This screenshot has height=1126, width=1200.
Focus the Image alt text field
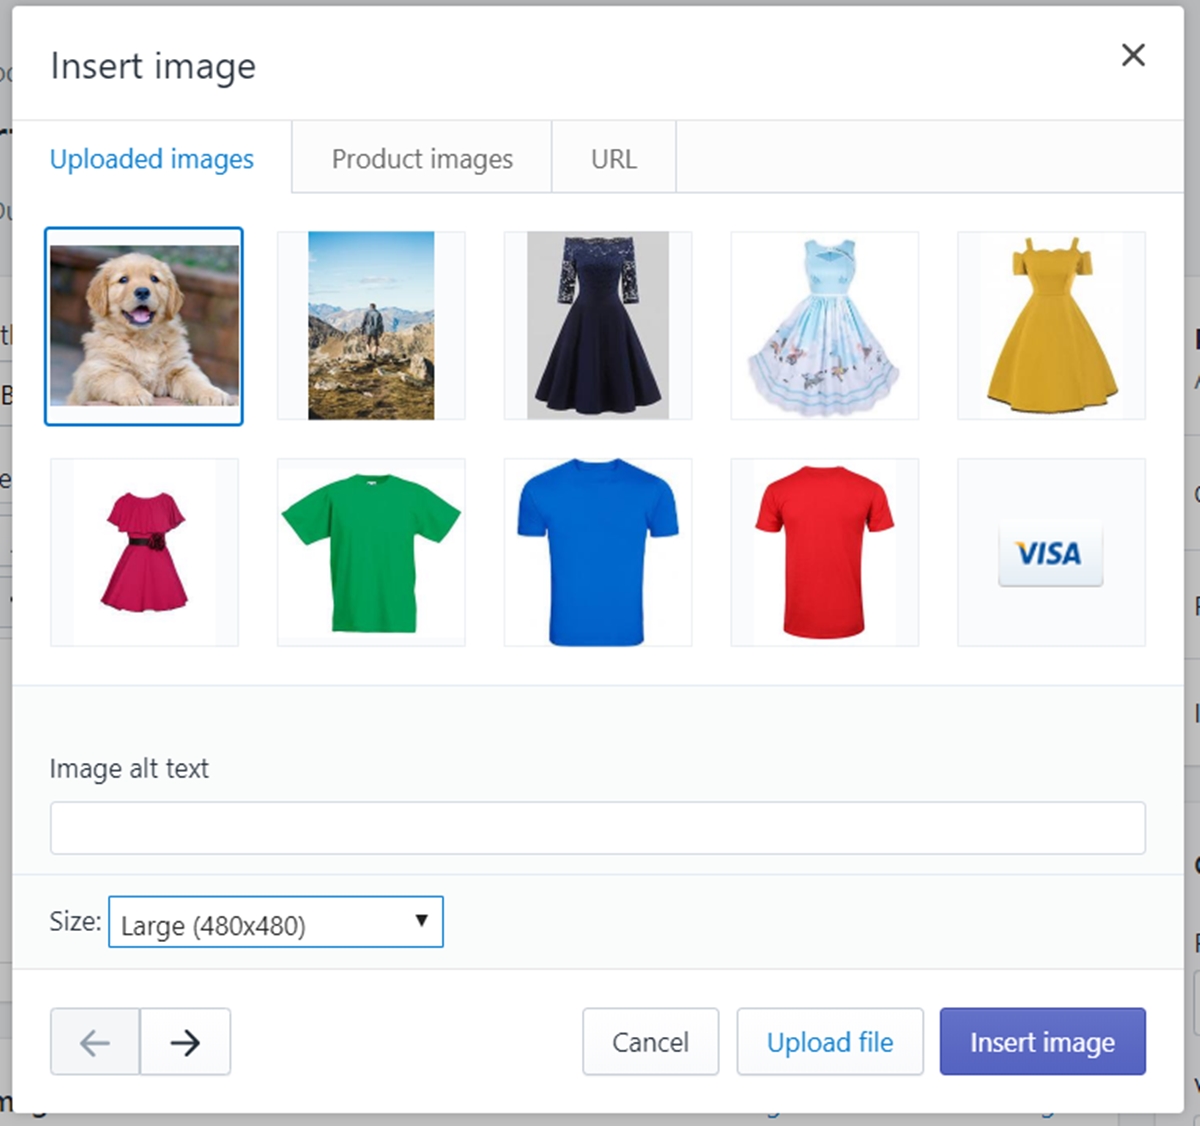(x=598, y=828)
